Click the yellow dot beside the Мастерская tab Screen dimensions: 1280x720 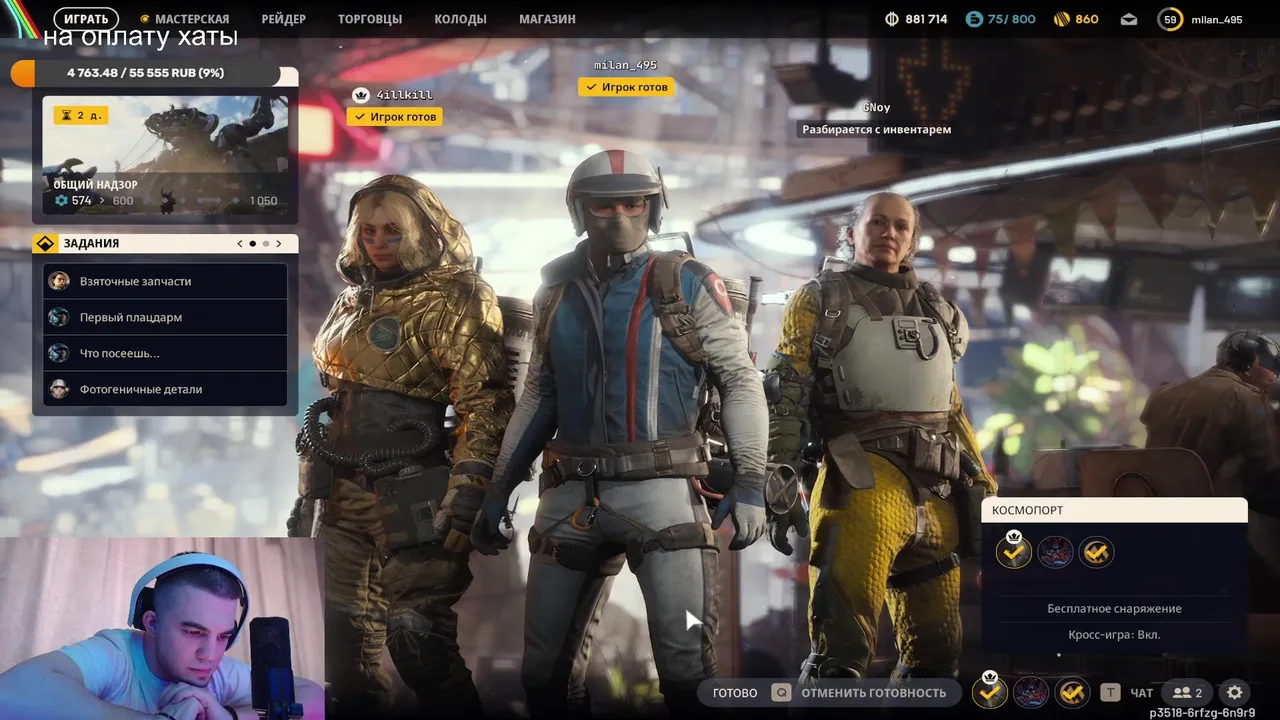(x=145, y=19)
